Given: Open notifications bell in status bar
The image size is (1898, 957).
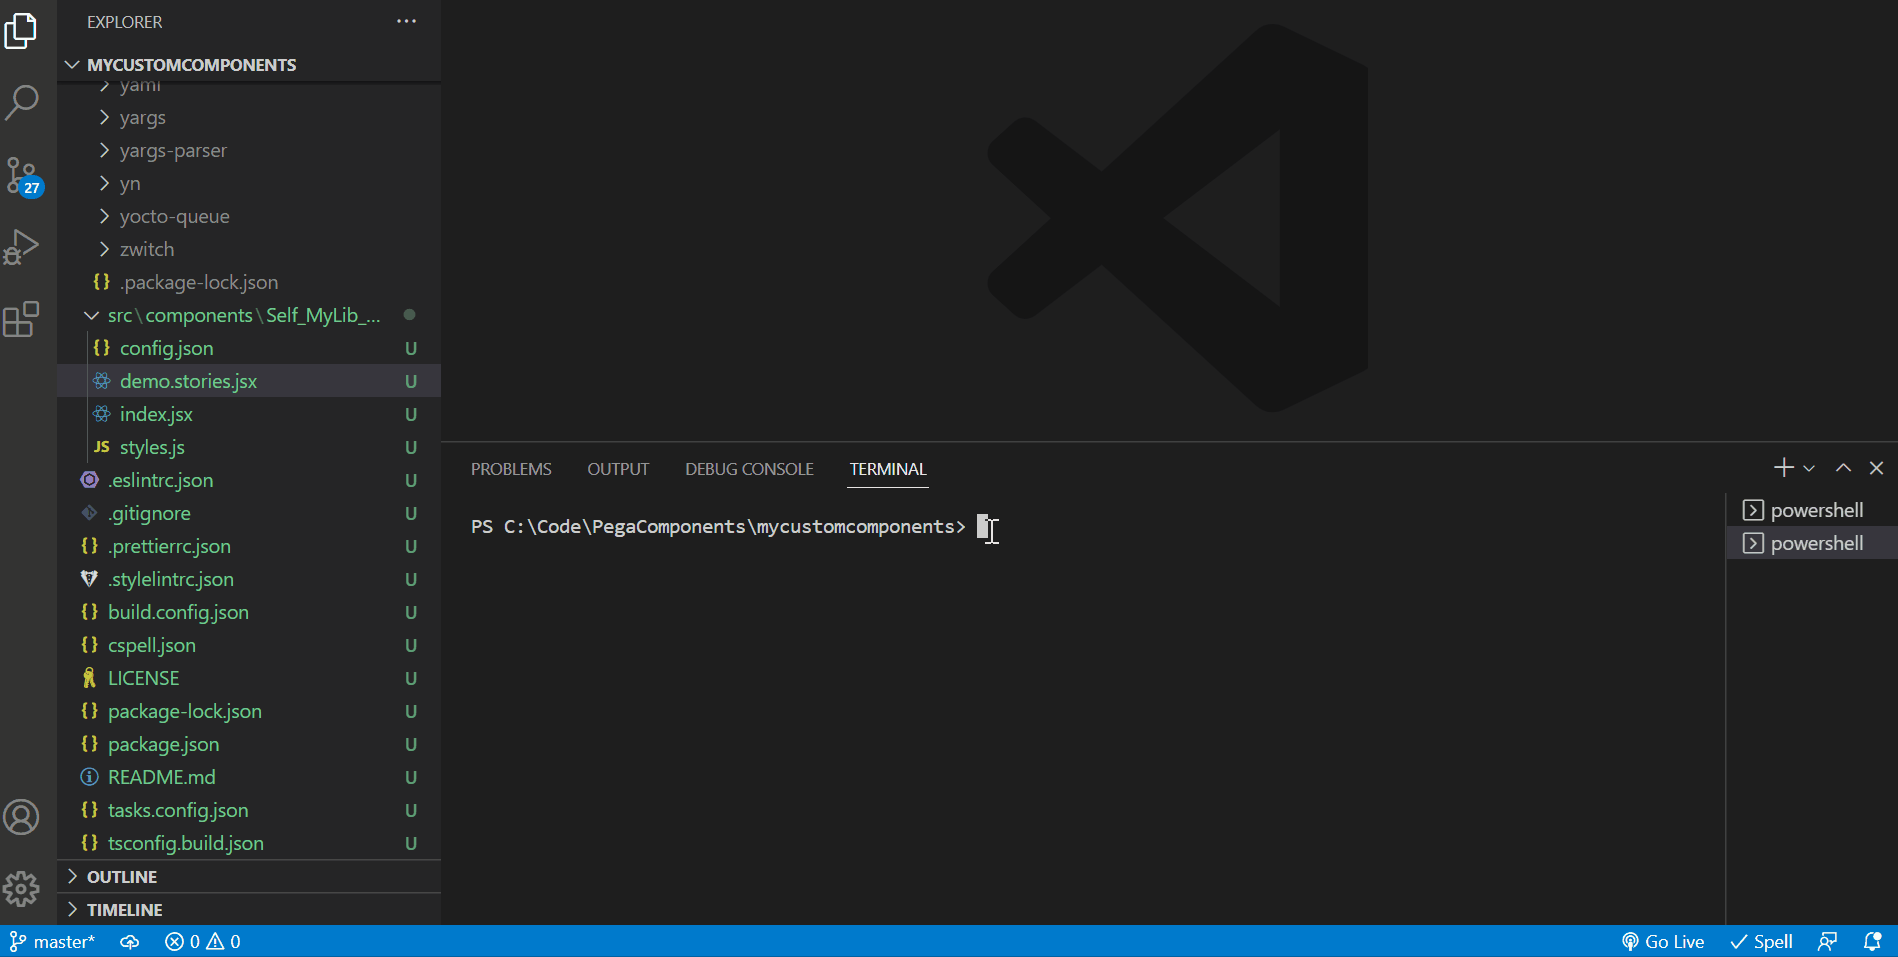Looking at the screenshot, I should (x=1872, y=942).
